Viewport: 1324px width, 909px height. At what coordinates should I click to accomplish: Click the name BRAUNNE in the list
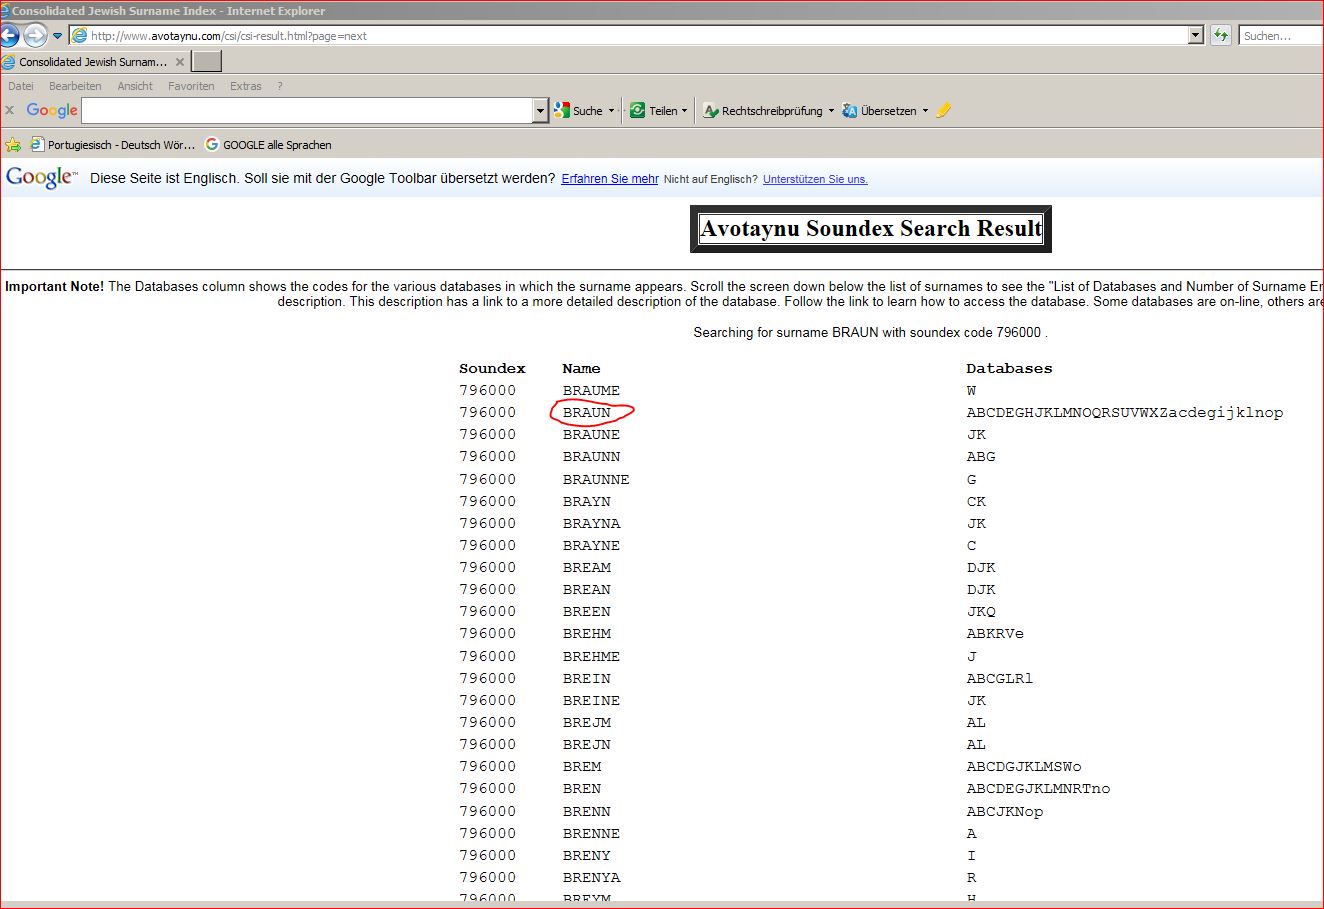tap(596, 479)
